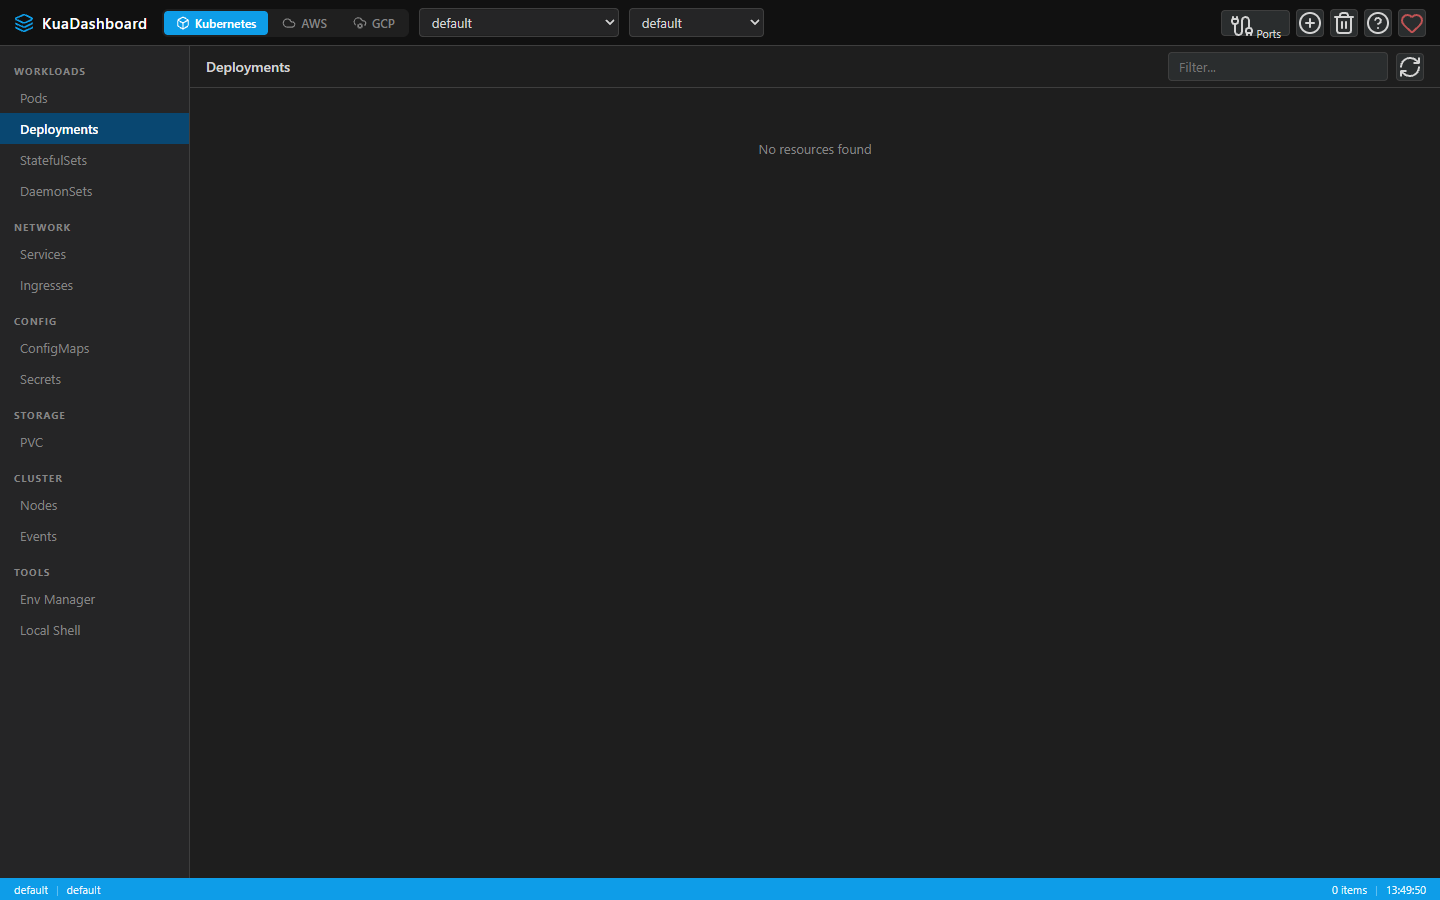View Events under Cluster
The height and width of the screenshot is (900, 1440).
[94, 536]
